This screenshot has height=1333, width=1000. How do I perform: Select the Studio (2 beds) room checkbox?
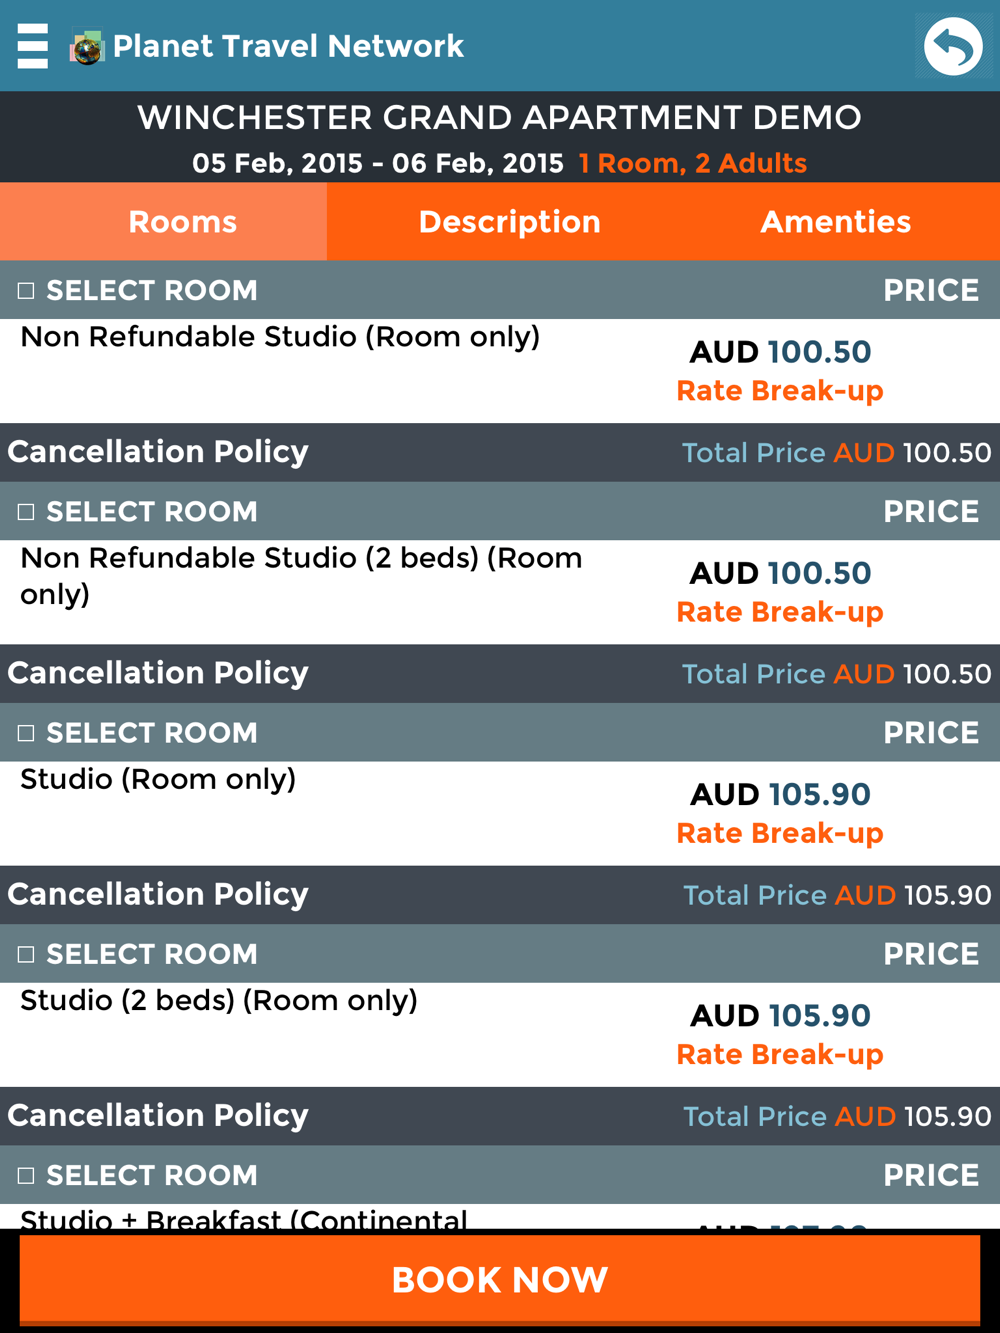point(27,954)
